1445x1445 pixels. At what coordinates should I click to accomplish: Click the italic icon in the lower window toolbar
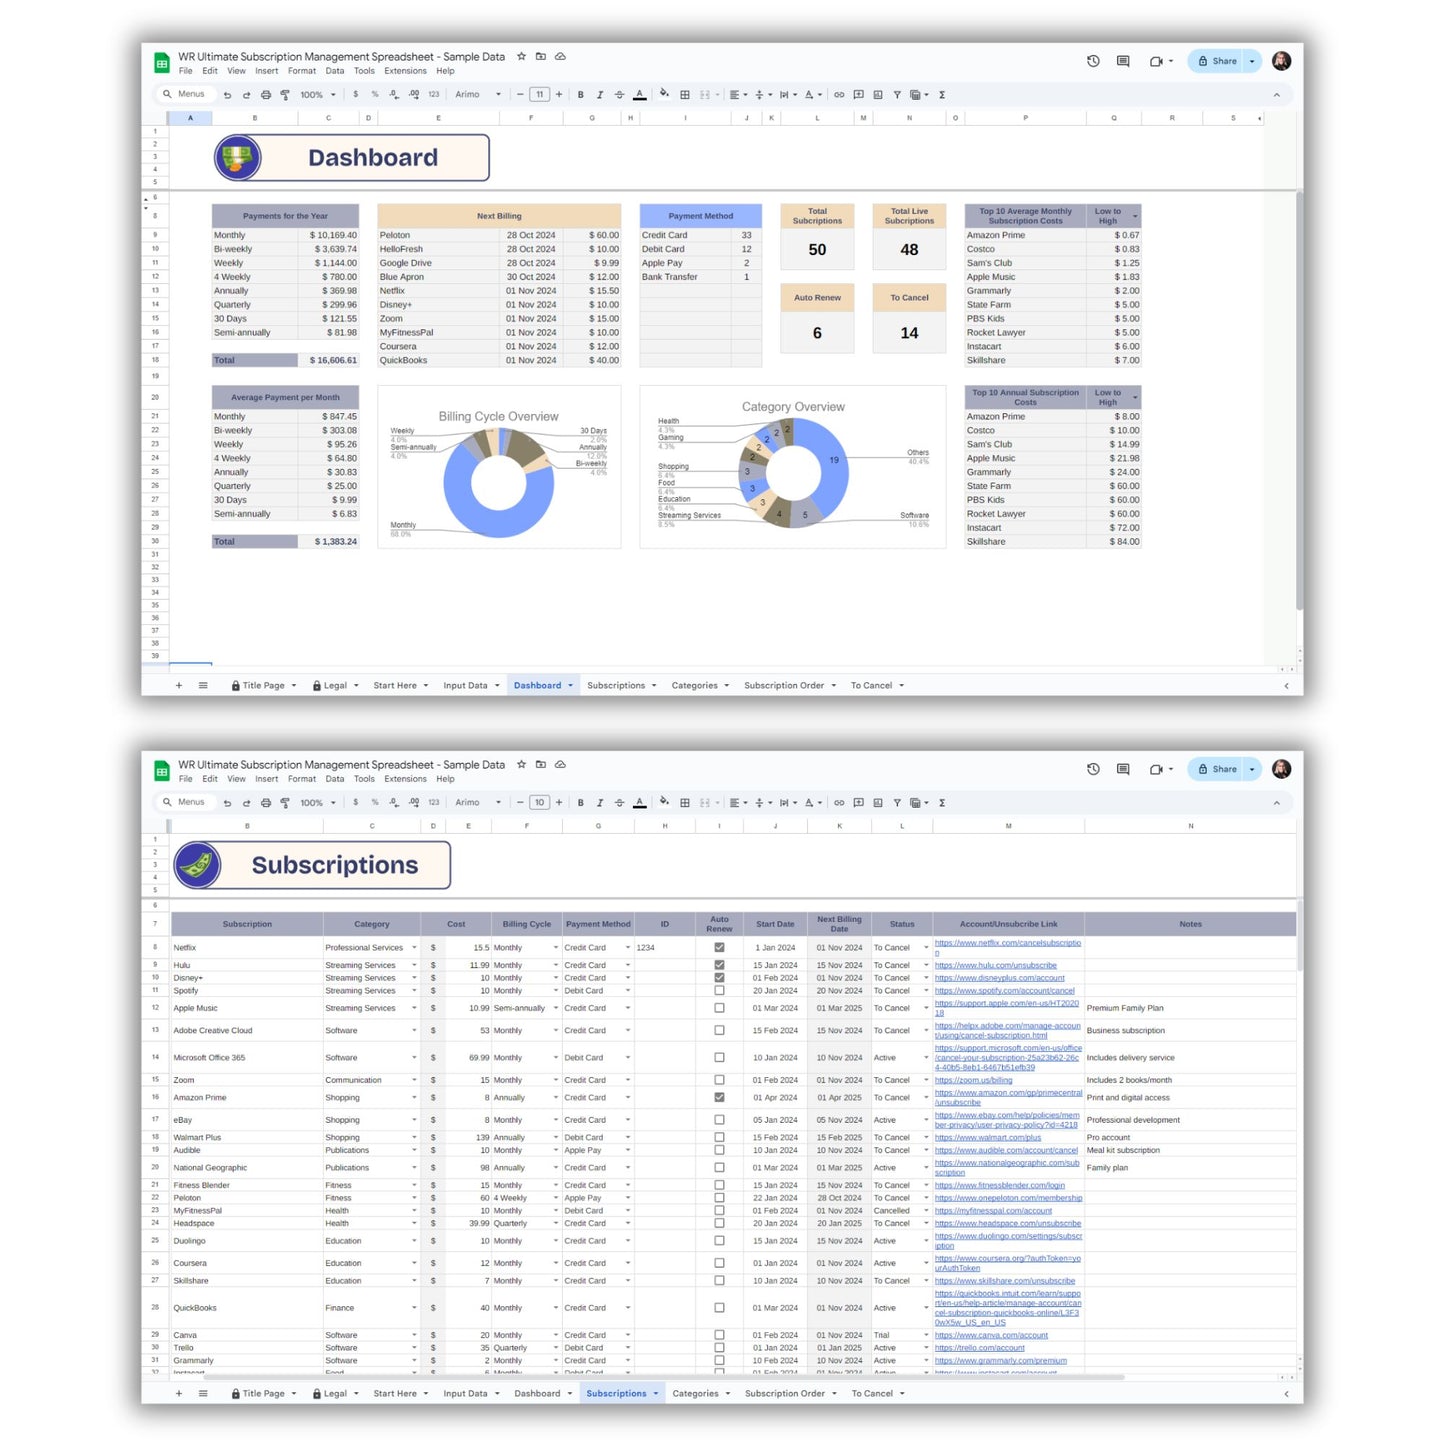tap(600, 803)
